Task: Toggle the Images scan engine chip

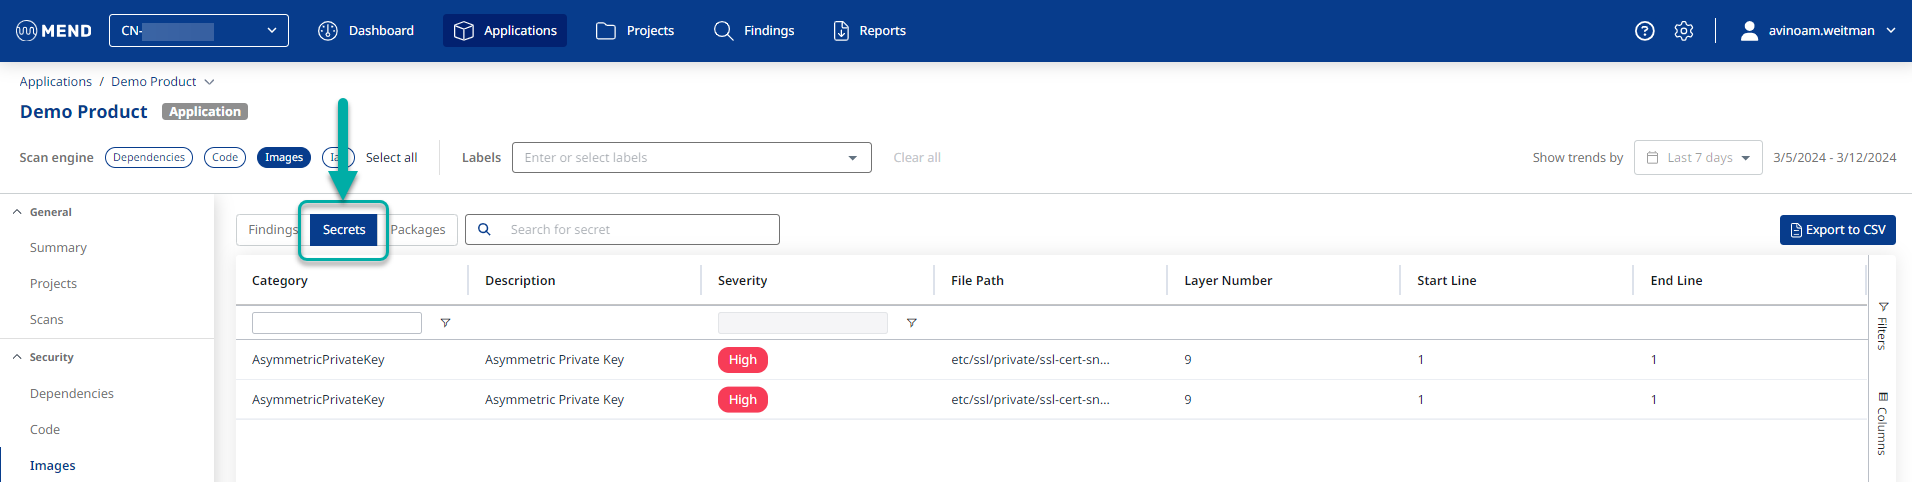Action: 284,158
